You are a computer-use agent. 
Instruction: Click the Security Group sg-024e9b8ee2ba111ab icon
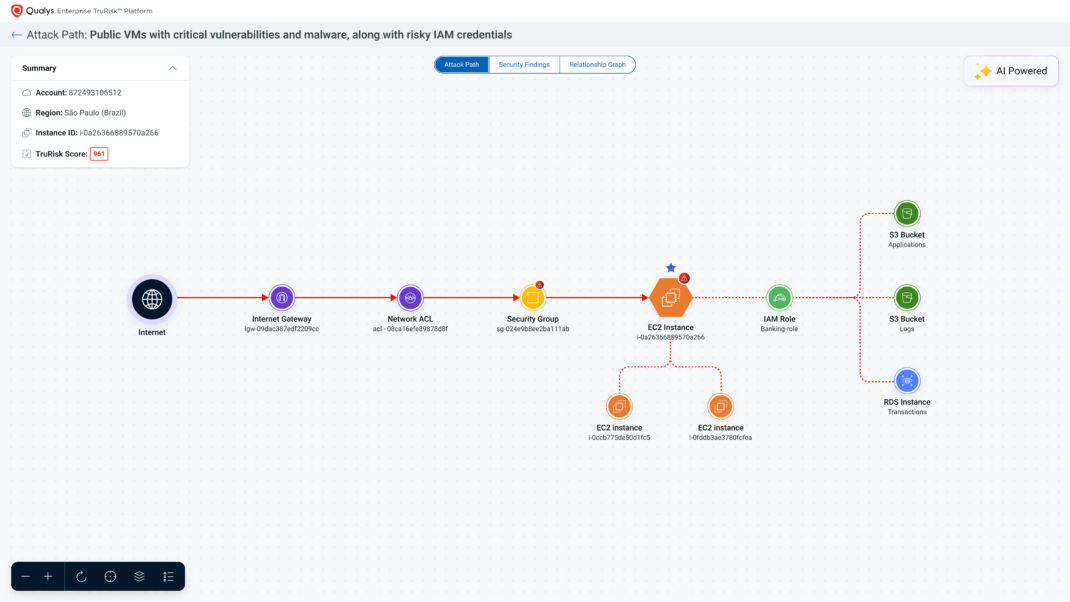533,296
